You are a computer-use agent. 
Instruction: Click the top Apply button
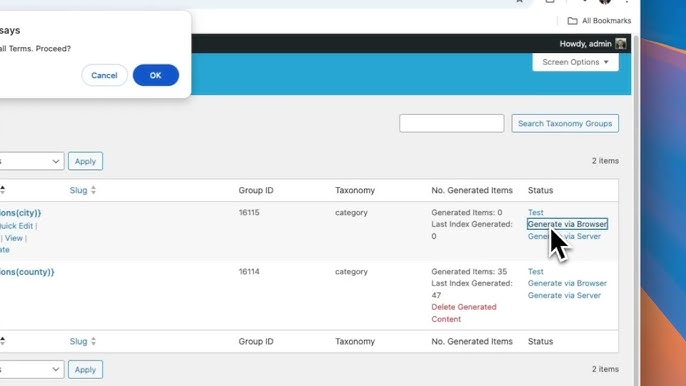85,161
